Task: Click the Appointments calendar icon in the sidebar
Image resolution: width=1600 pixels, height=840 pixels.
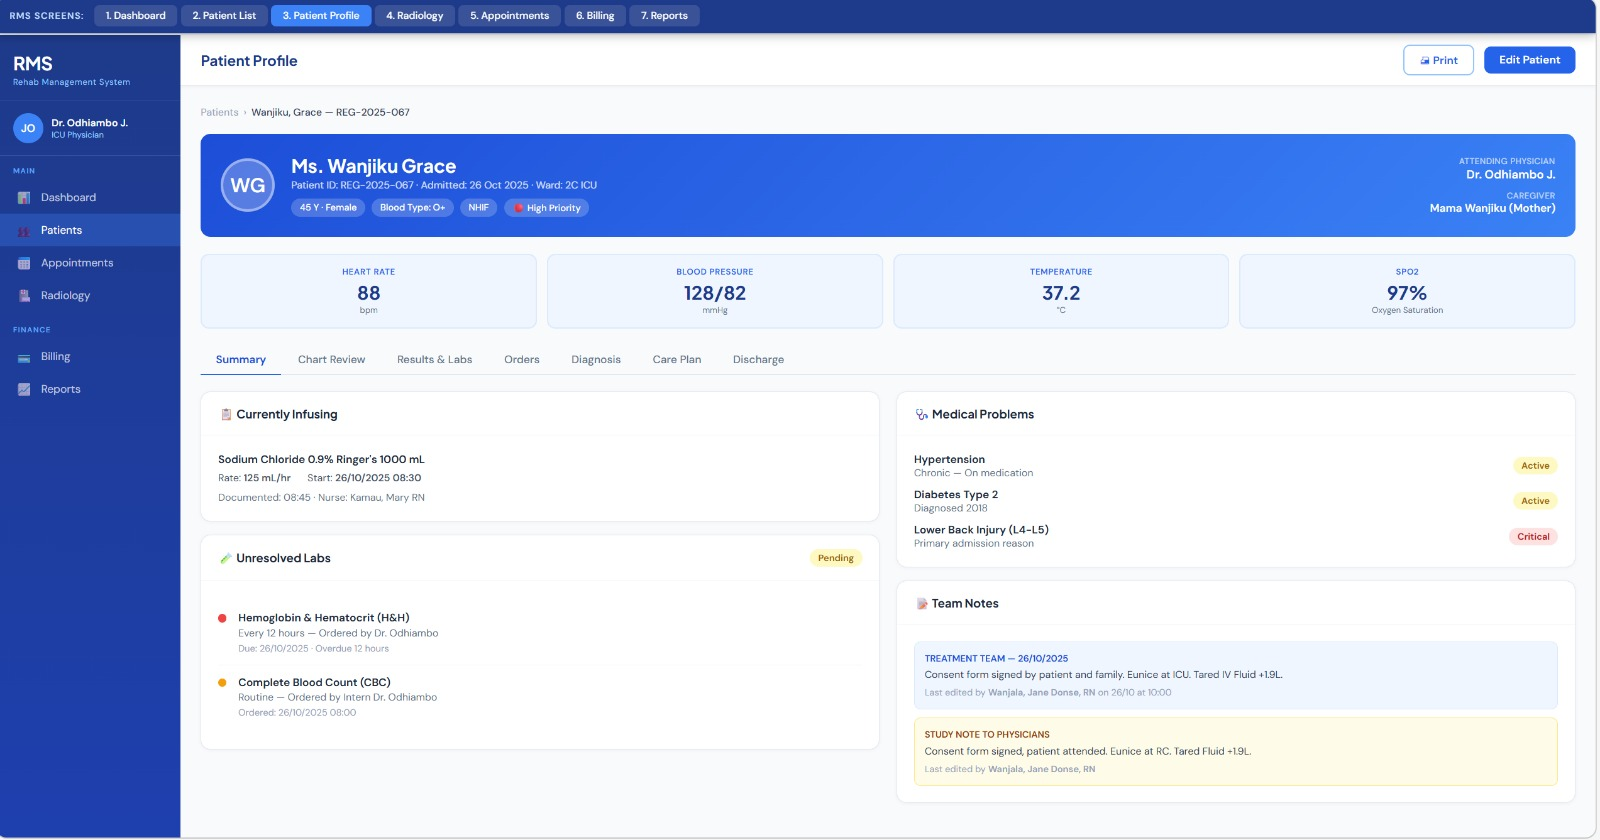Action: [24, 264]
